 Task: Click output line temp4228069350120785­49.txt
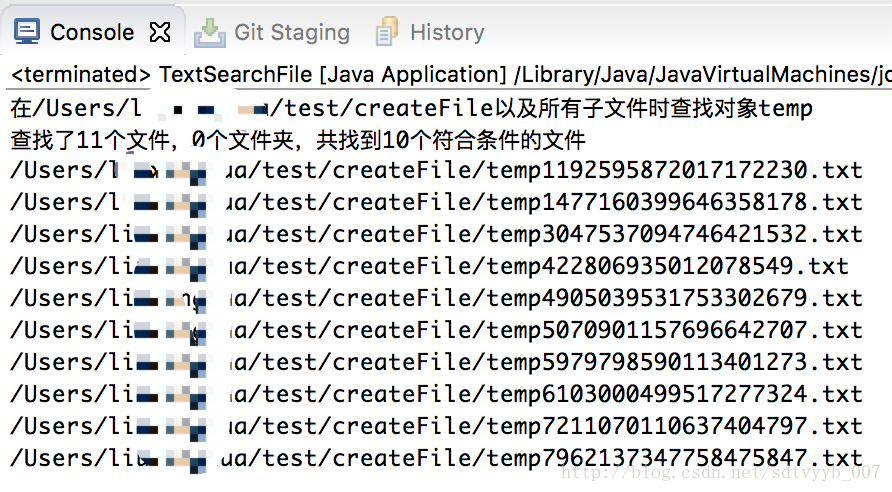pyautogui.click(x=430, y=266)
